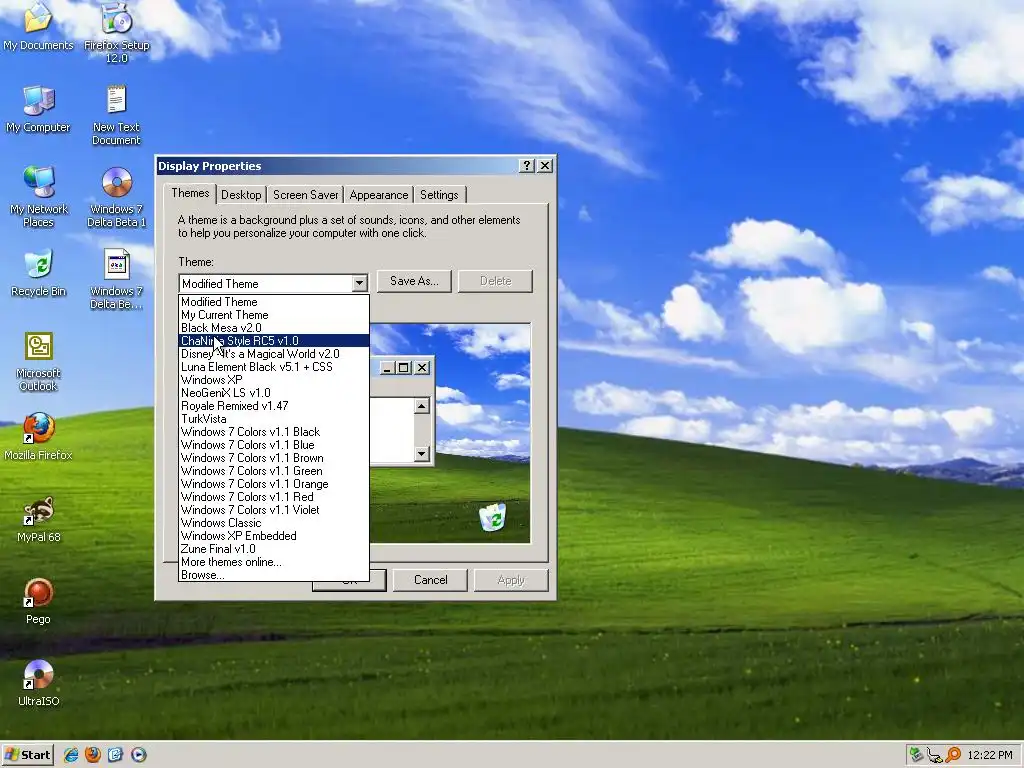Select the New Text Document icon
Screen dimensions: 1024x768
click(x=116, y=115)
